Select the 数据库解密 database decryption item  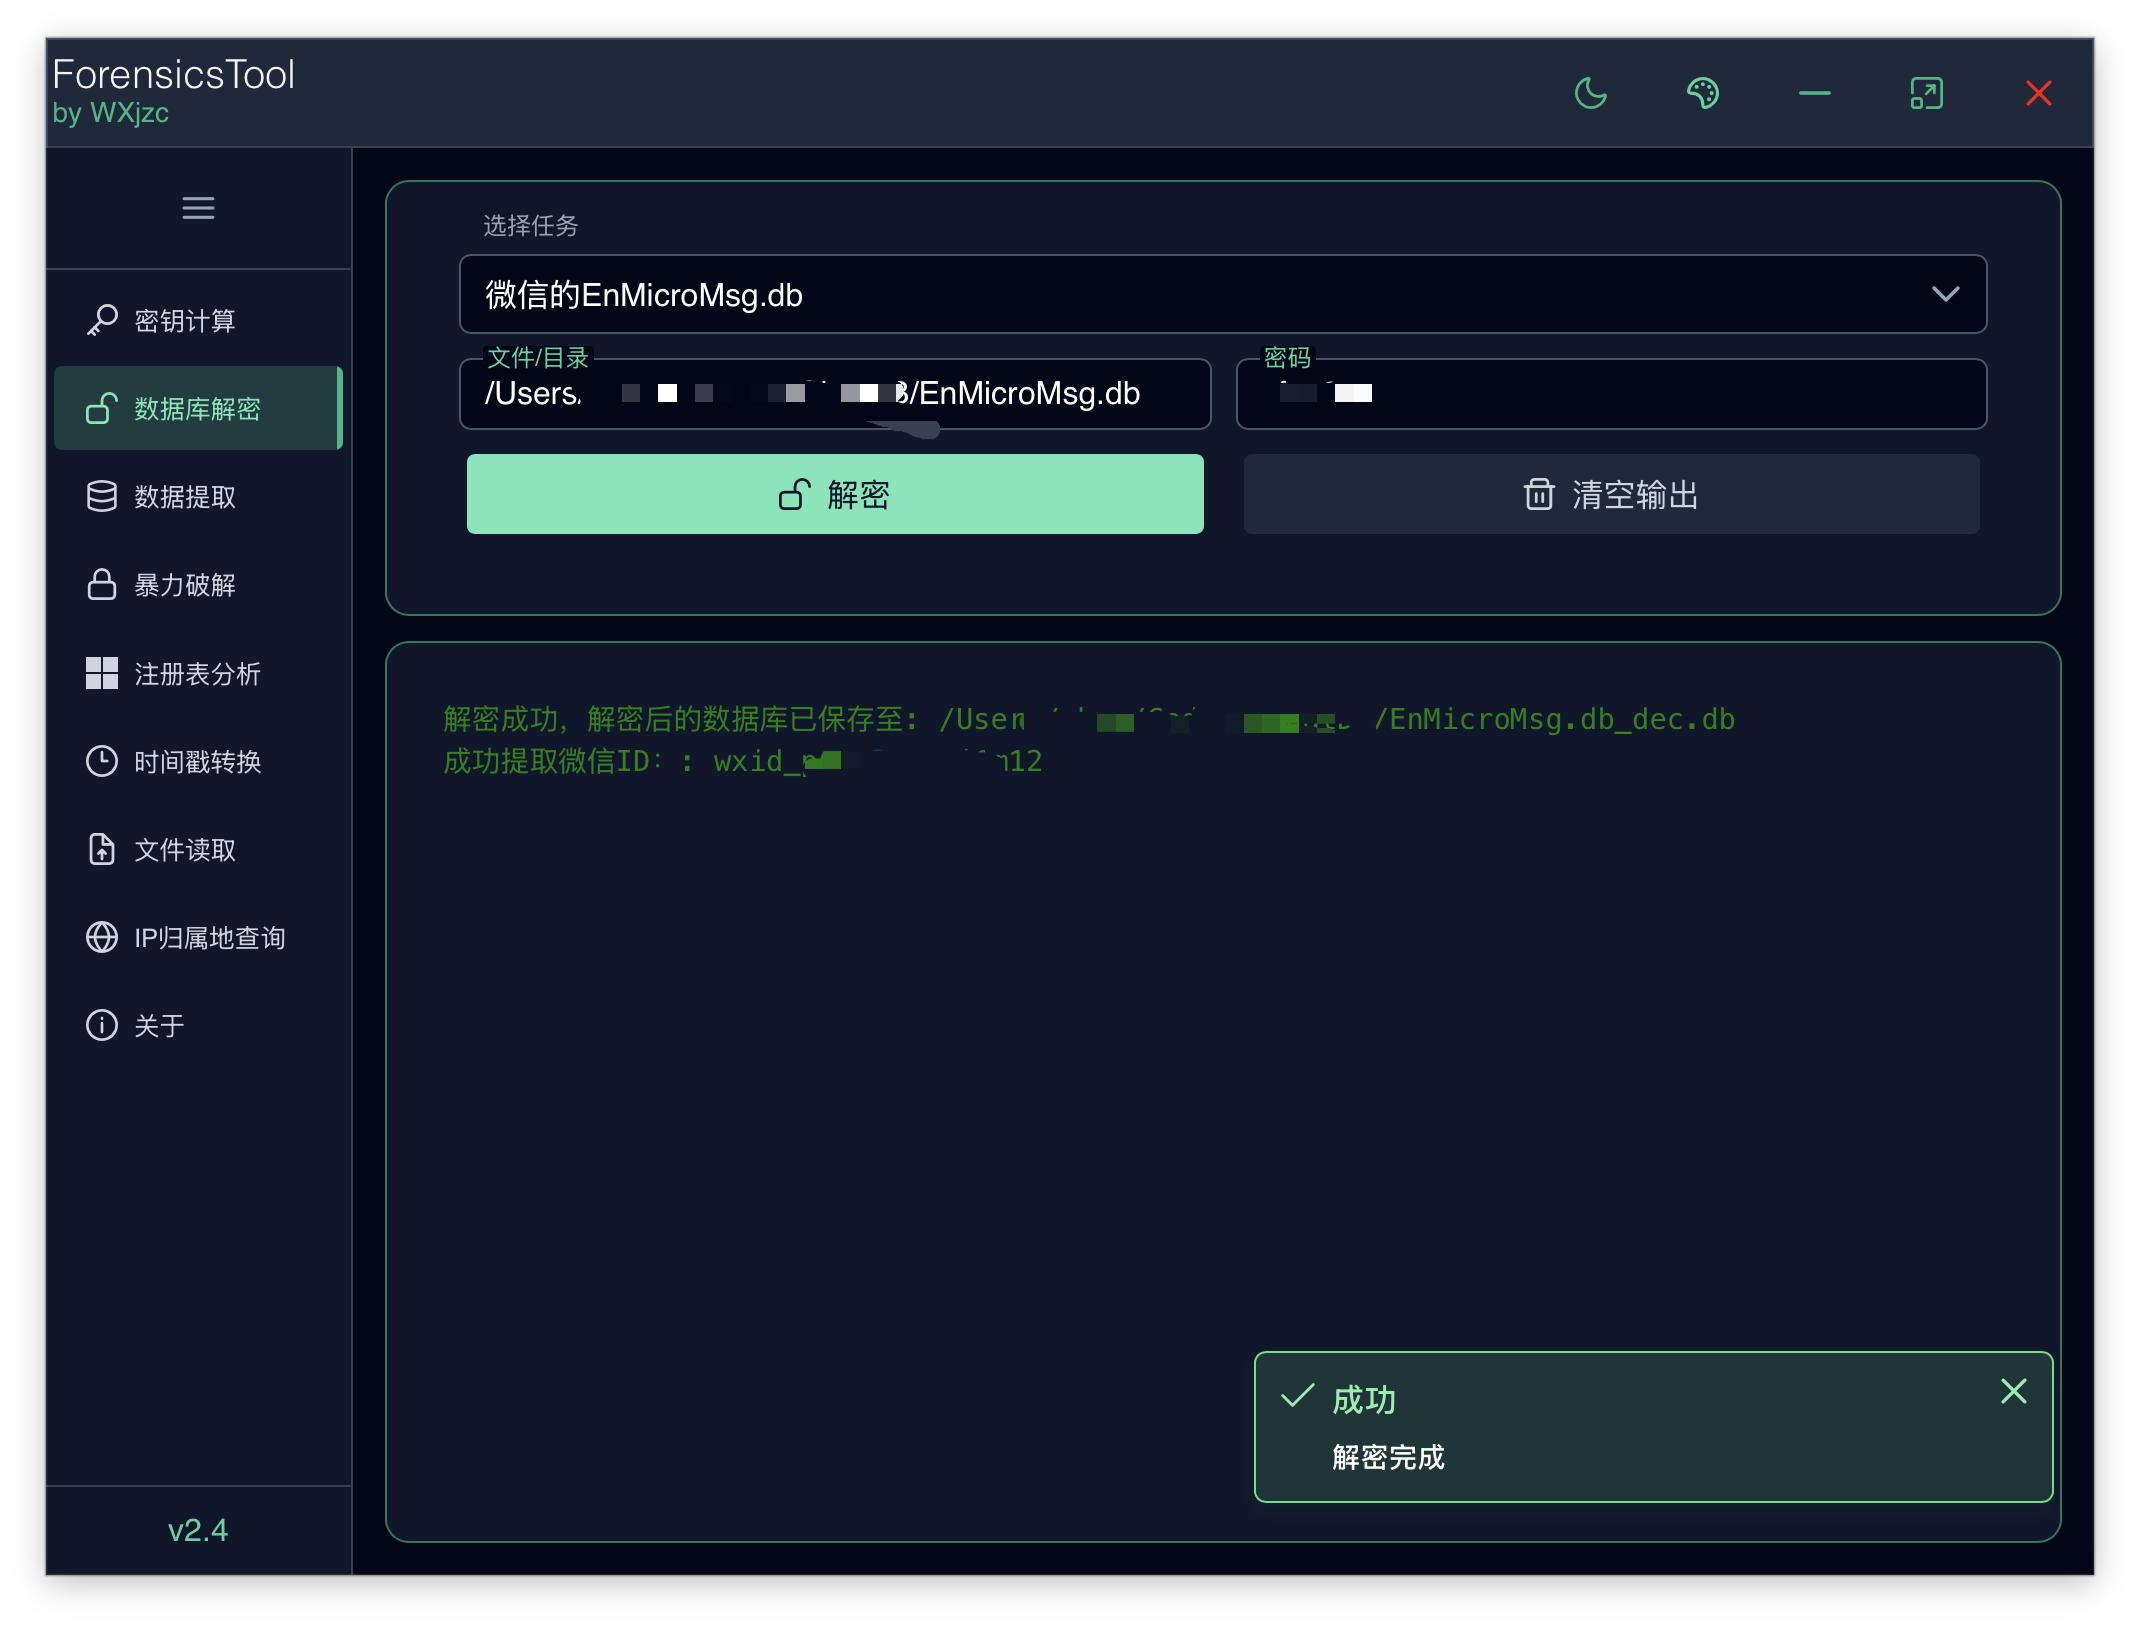tap(197, 409)
